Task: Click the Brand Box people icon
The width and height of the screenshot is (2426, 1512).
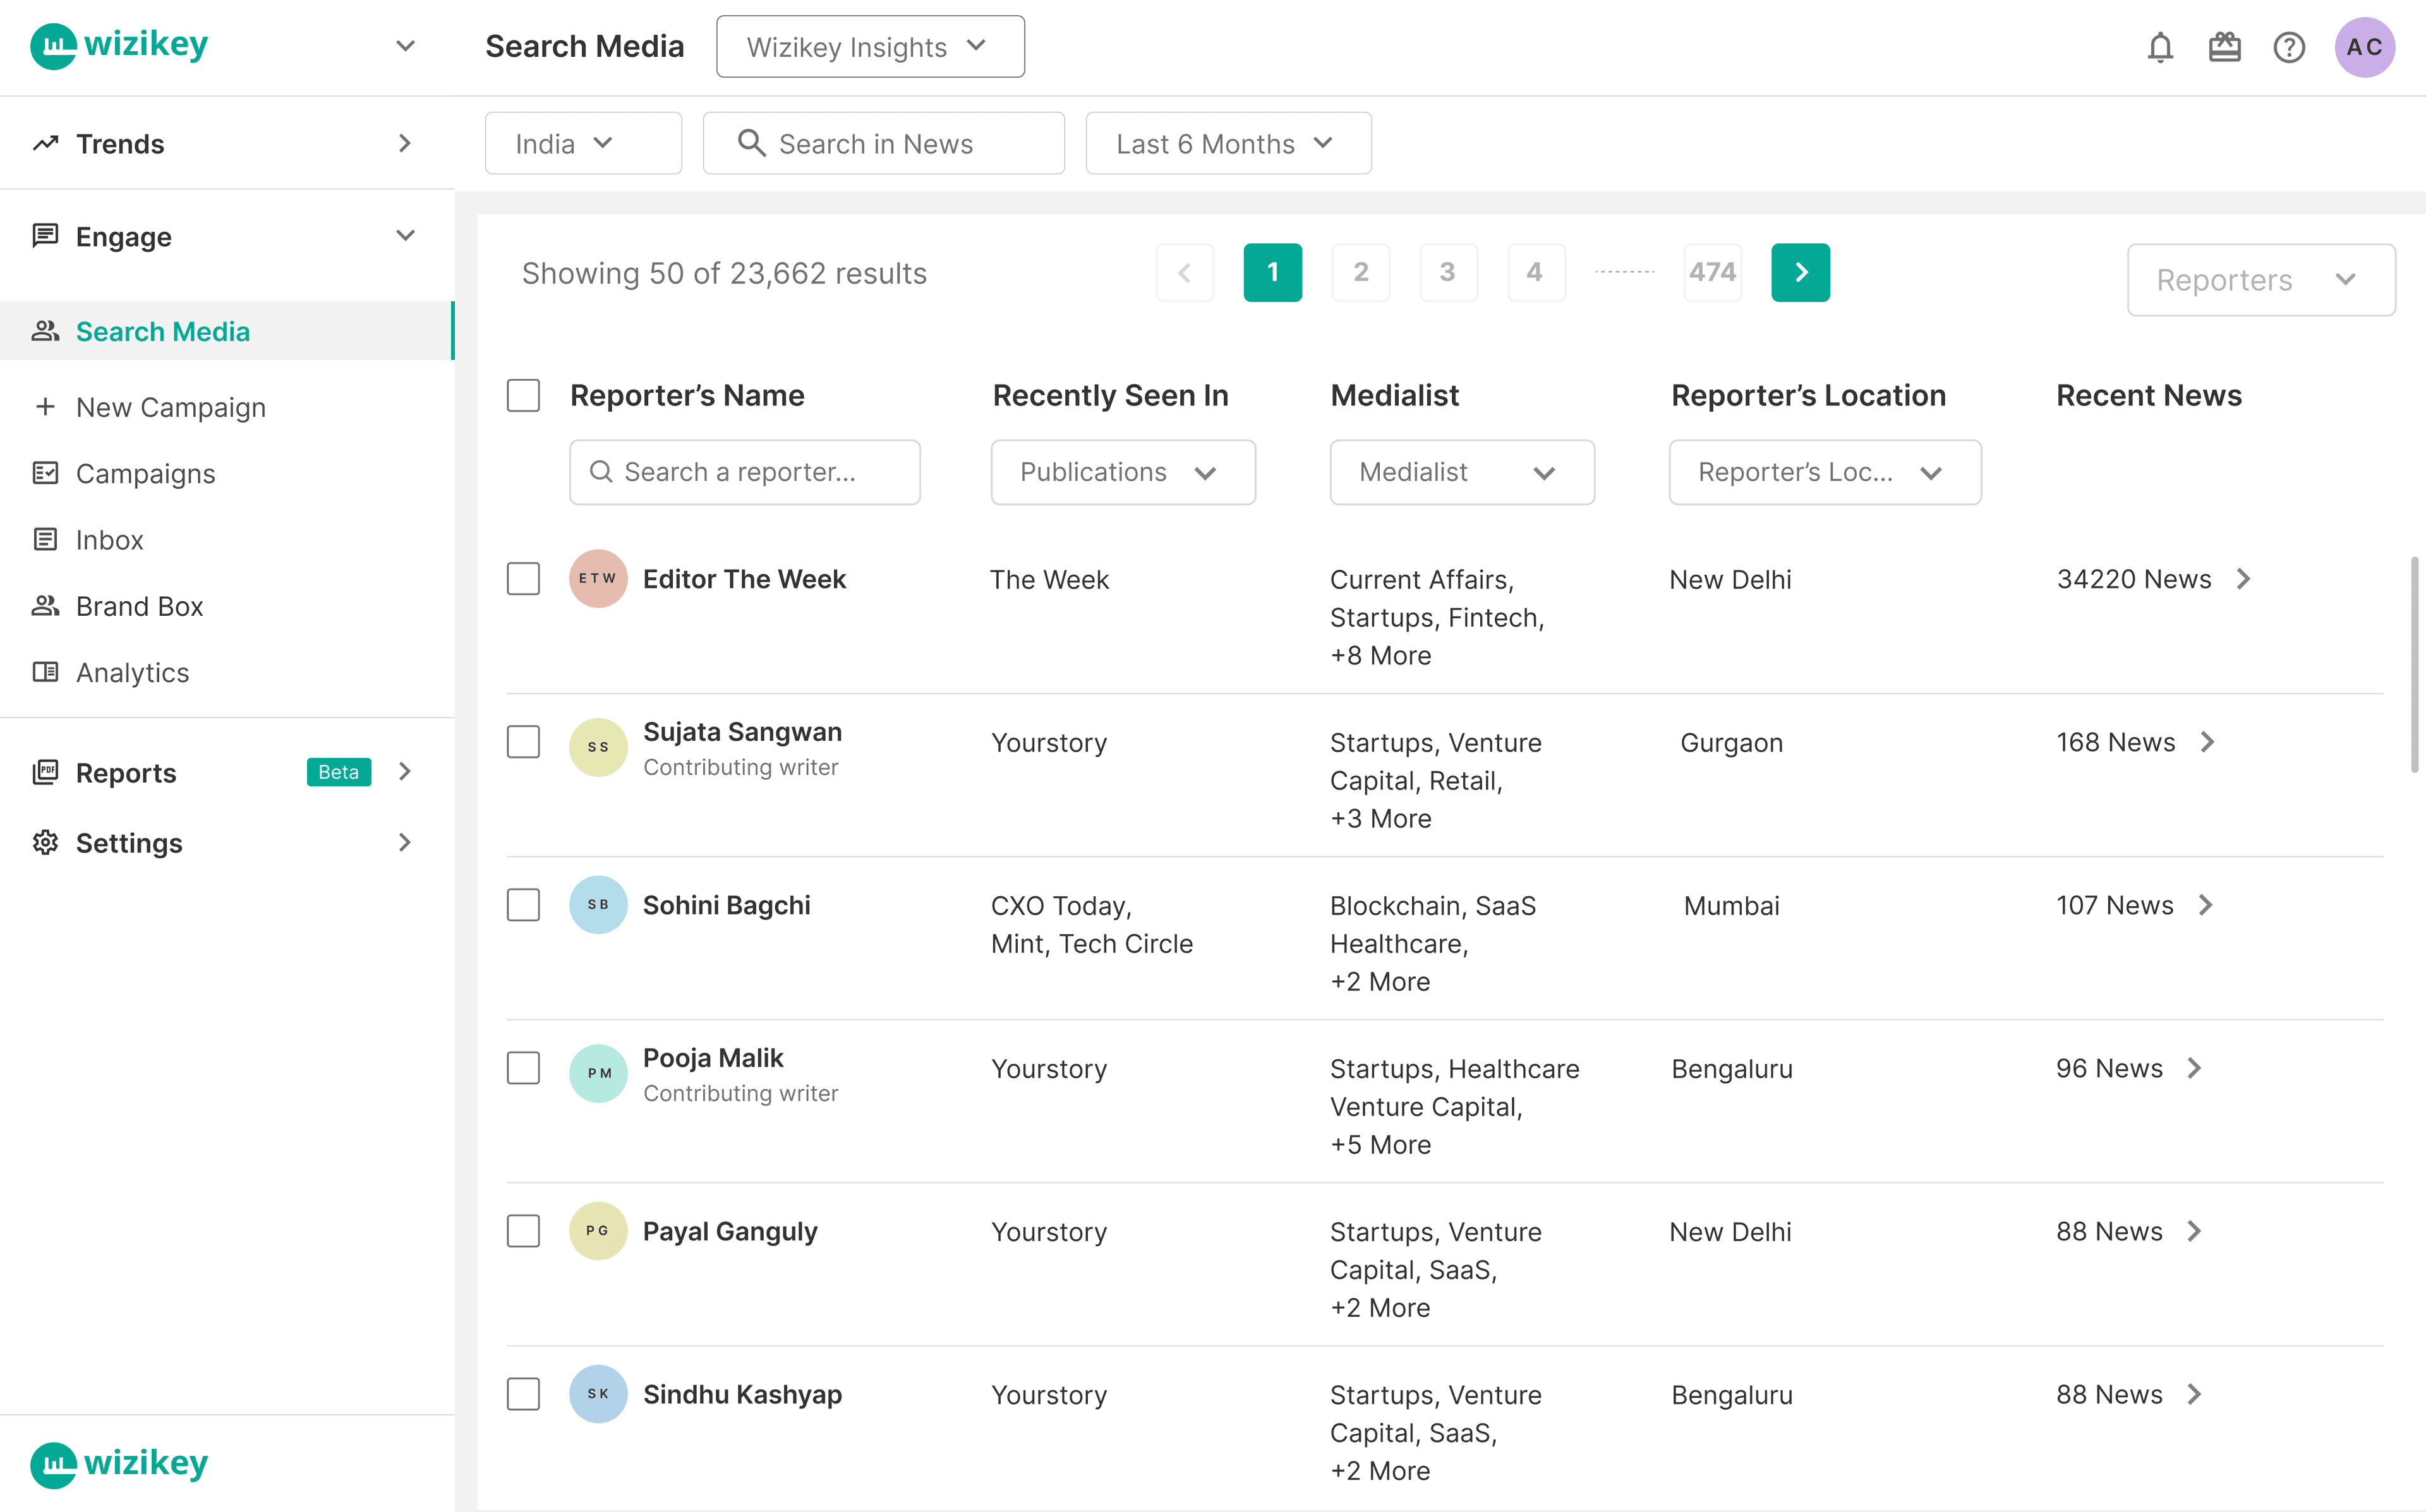Action: click(x=45, y=606)
